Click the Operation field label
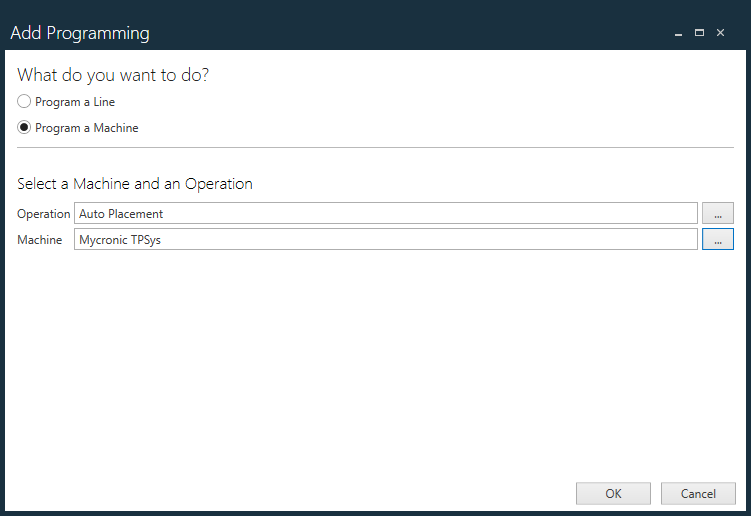751x516 pixels. (x=44, y=214)
